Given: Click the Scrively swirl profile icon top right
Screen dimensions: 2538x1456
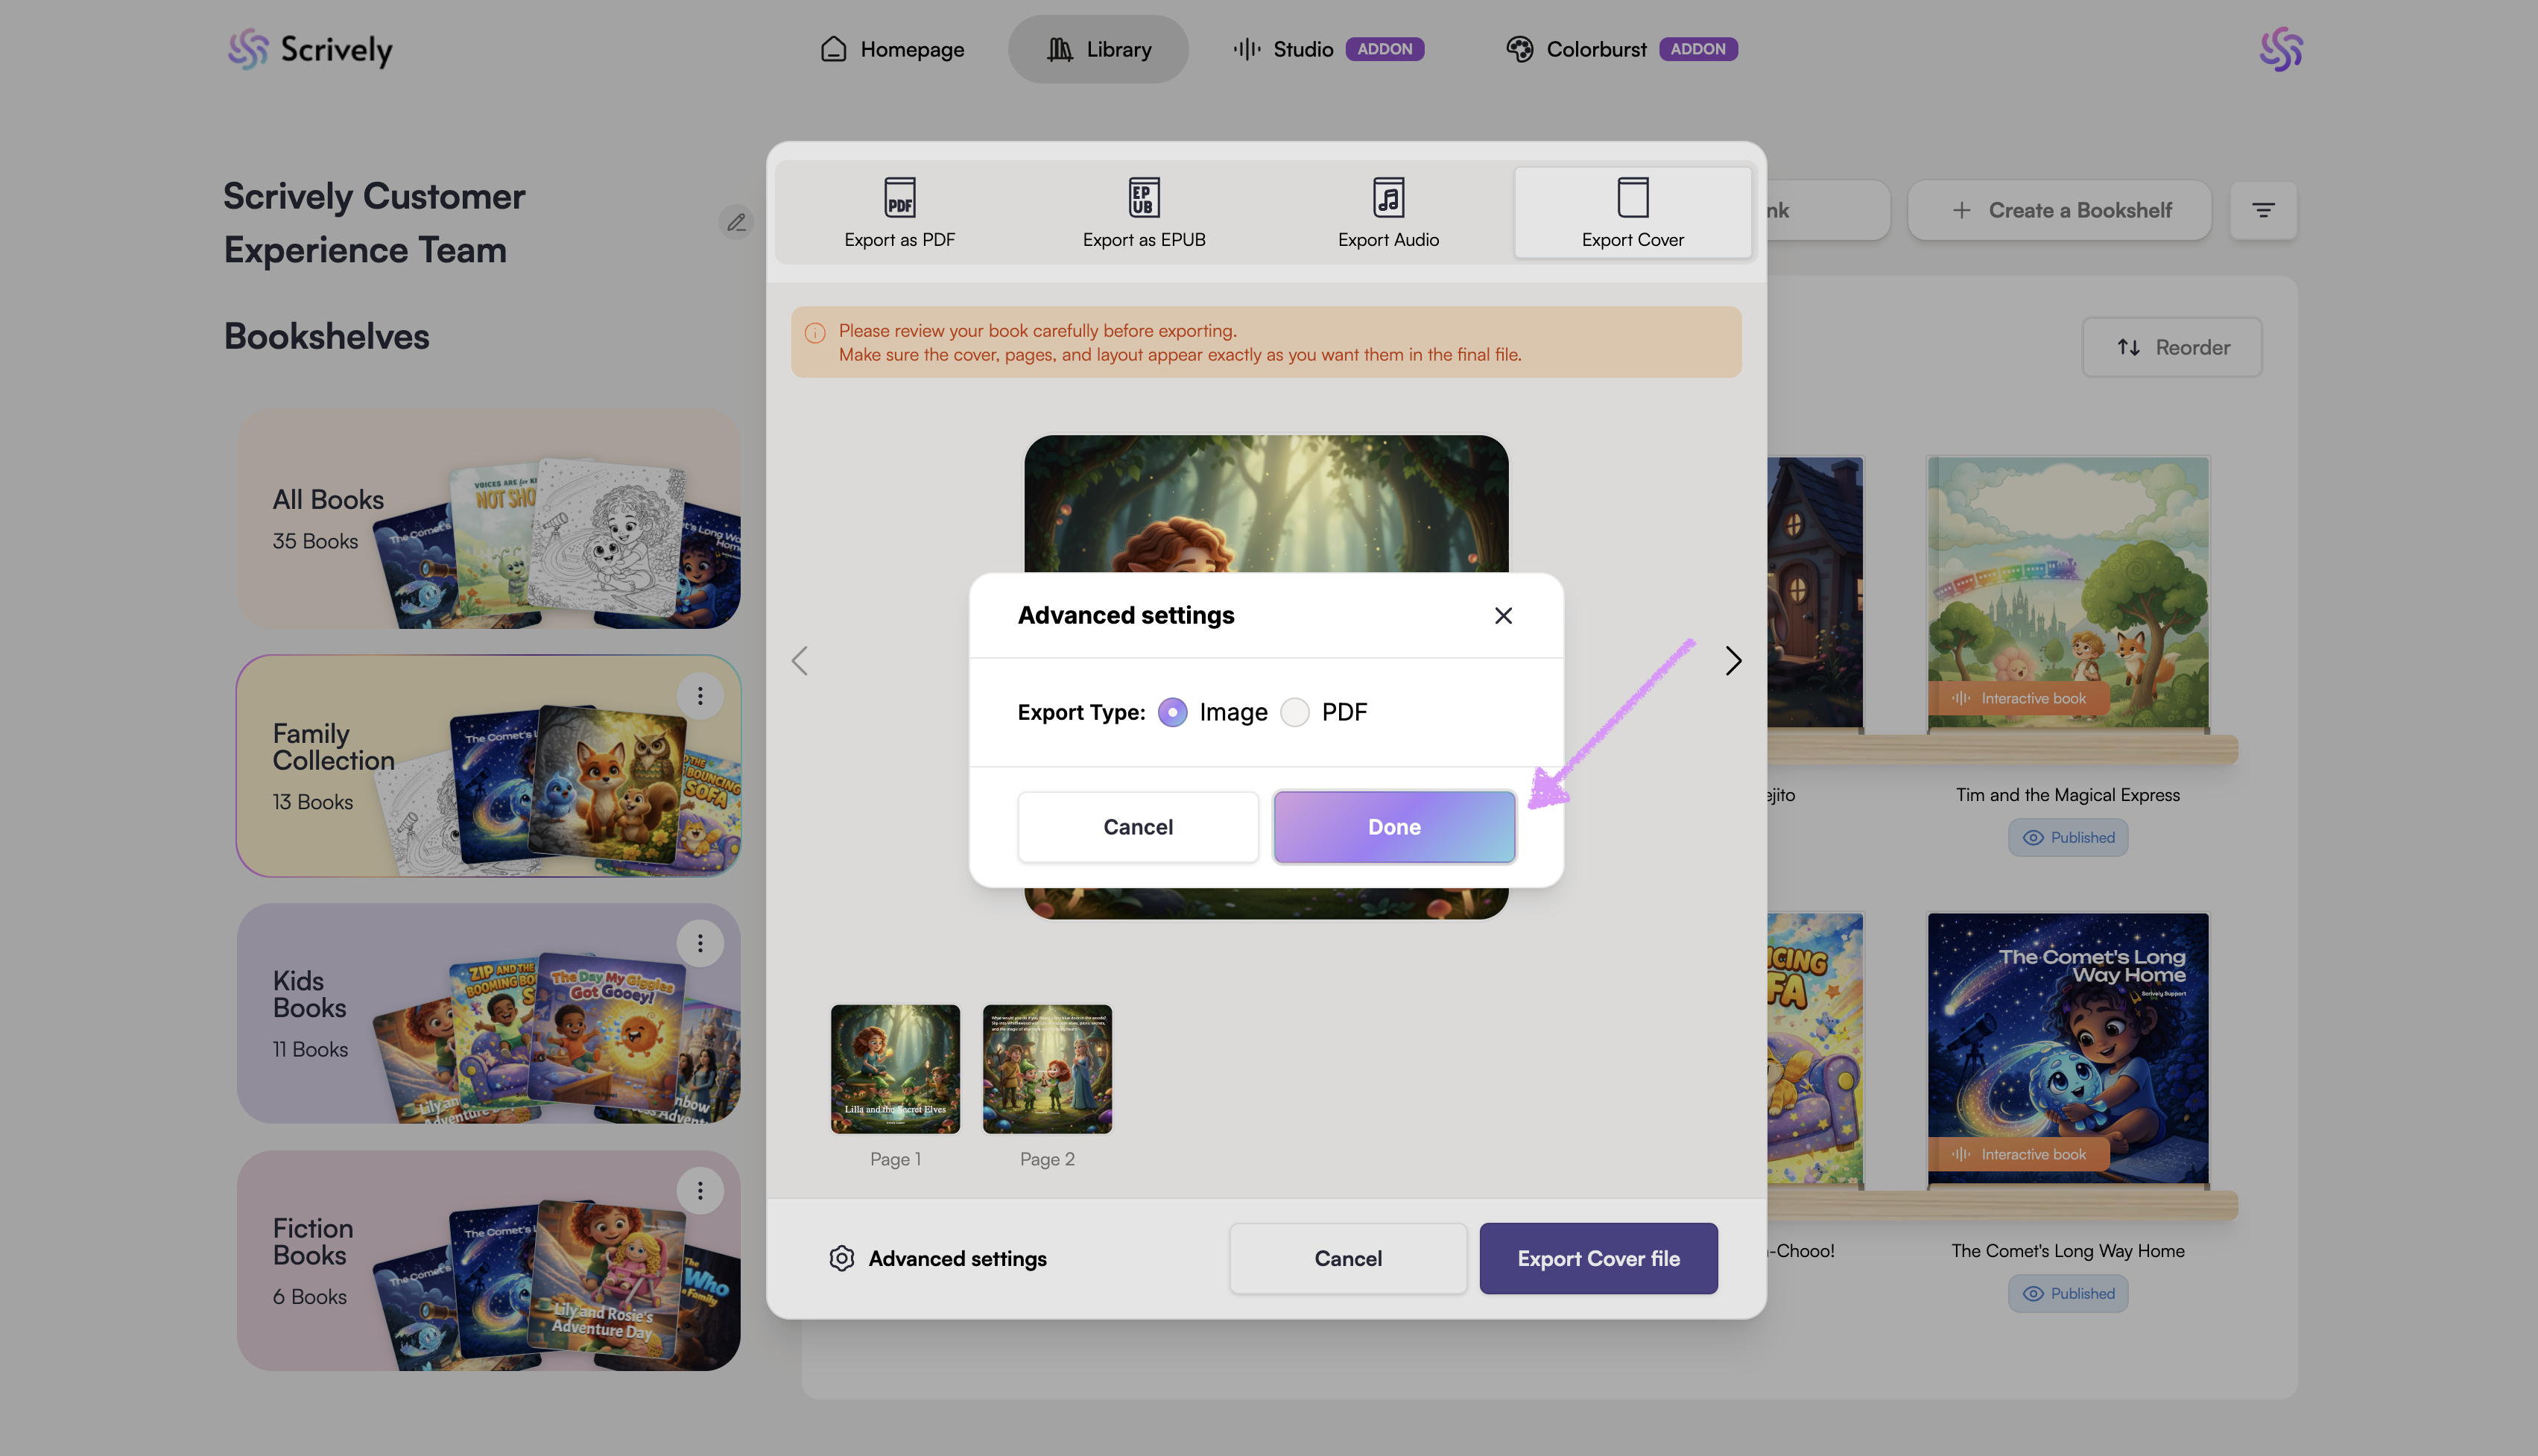Looking at the screenshot, I should [2280, 49].
